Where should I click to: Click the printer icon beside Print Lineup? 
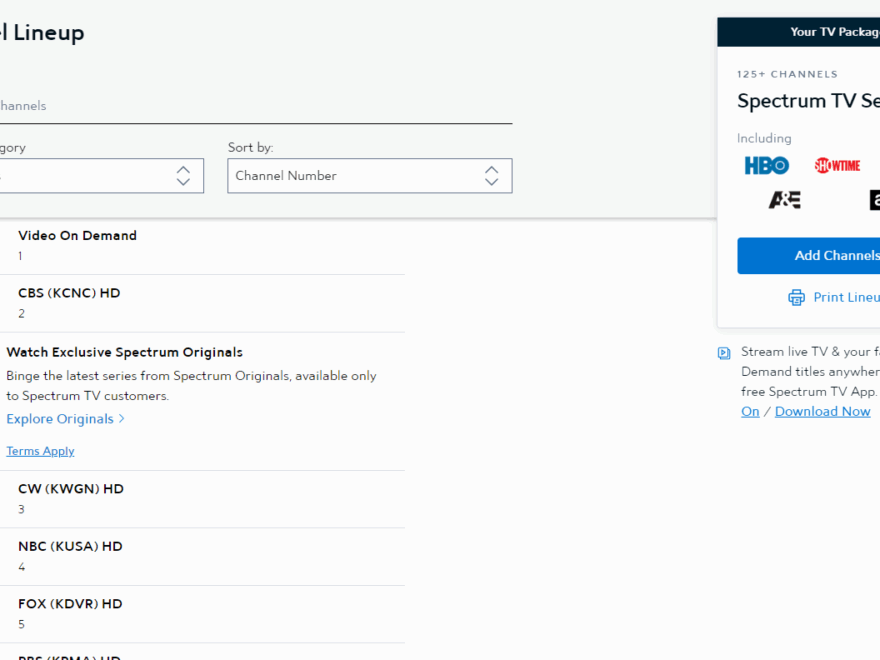pos(796,297)
